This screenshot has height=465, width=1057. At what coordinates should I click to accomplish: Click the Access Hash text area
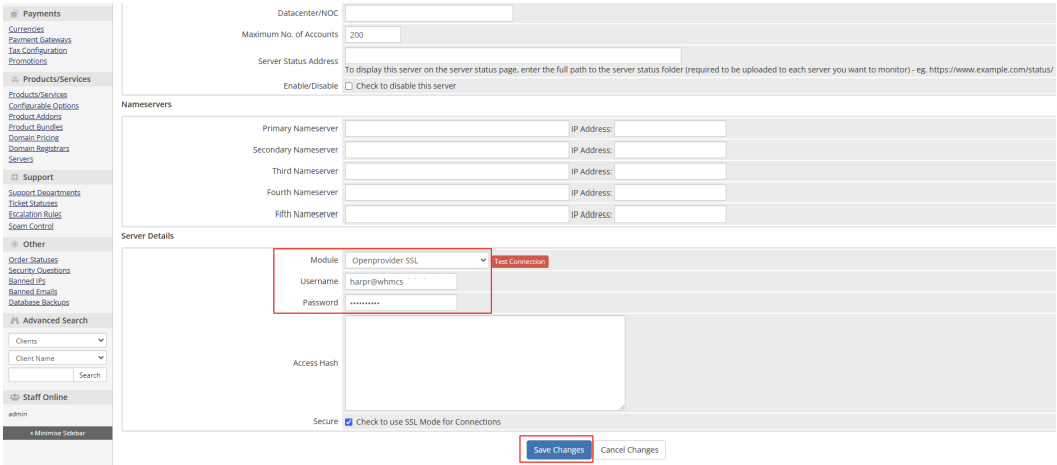click(485, 363)
